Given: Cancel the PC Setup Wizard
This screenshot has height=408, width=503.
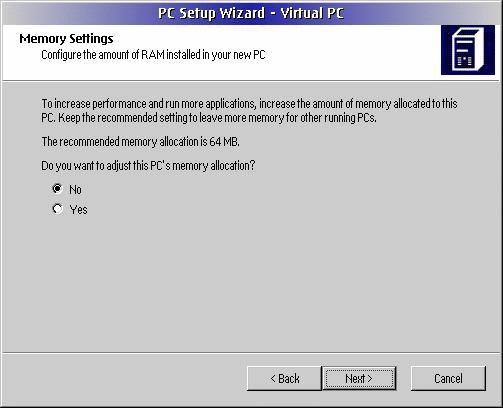Looking at the screenshot, I should pos(448,378).
